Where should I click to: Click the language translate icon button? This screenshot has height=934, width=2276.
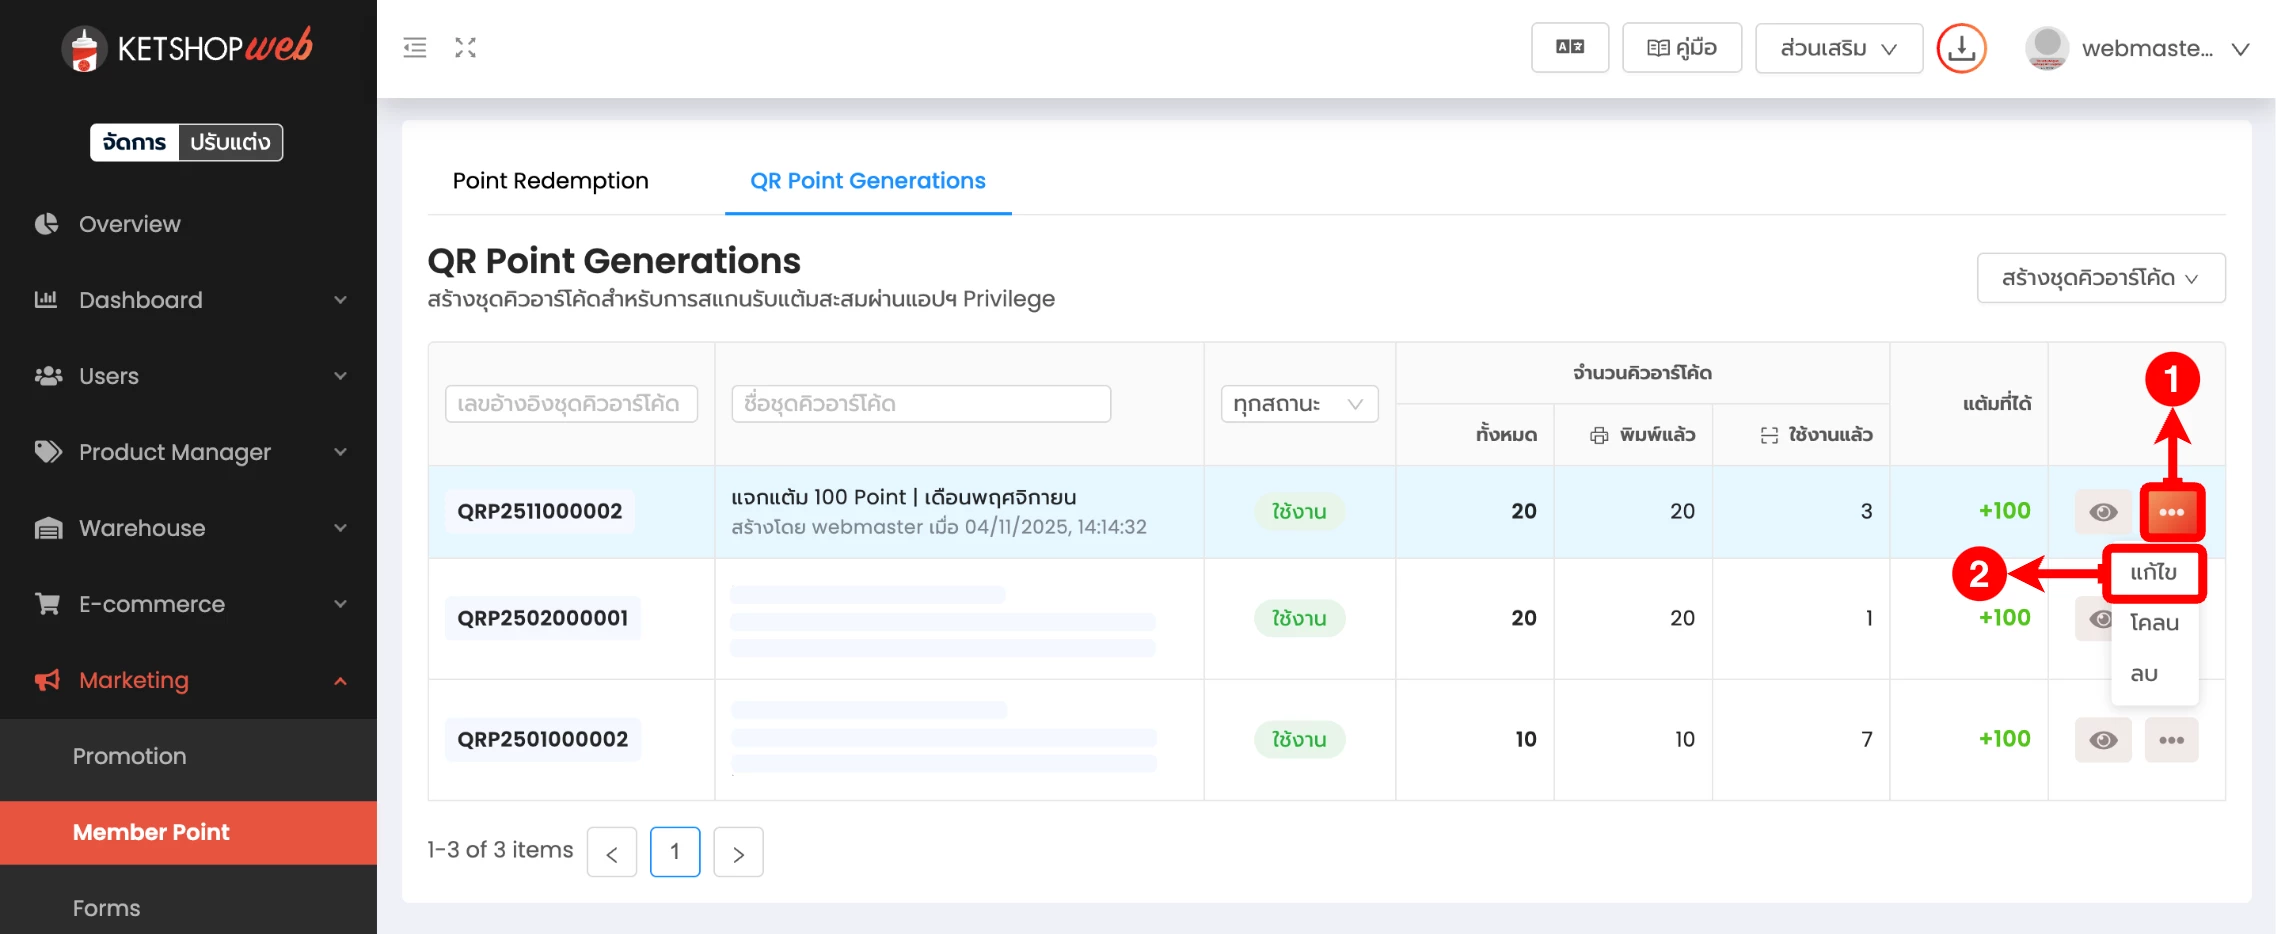(1569, 47)
